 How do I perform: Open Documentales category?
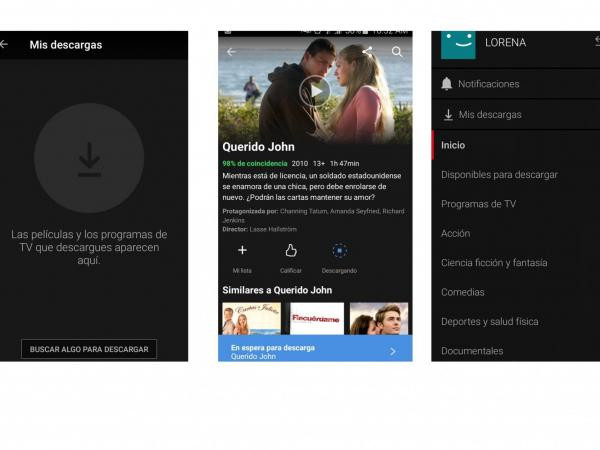click(472, 351)
